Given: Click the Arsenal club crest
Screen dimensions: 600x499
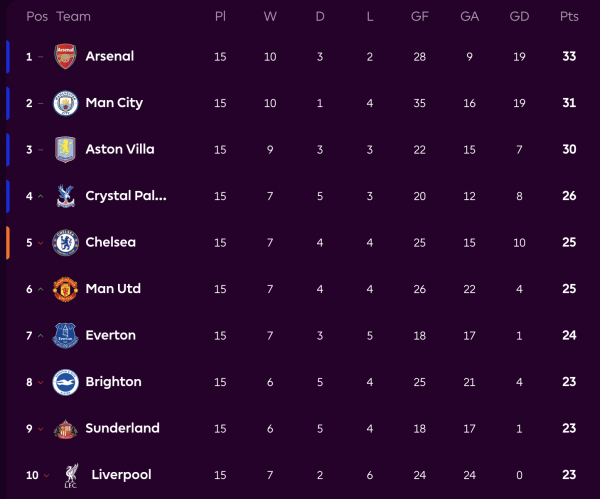Looking at the screenshot, I should [x=65, y=56].
